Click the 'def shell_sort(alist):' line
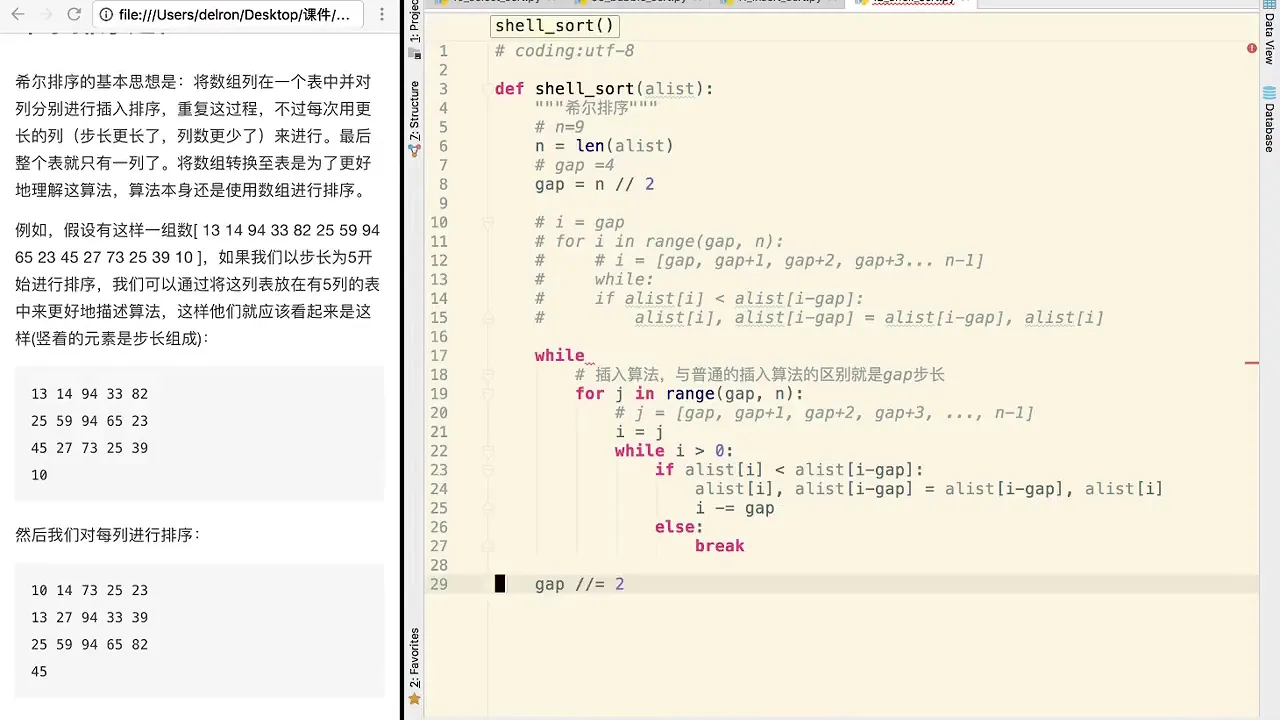Image resolution: width=1280 pixels, height=720 pixels. pyautogui.click(x=604, y=89)
